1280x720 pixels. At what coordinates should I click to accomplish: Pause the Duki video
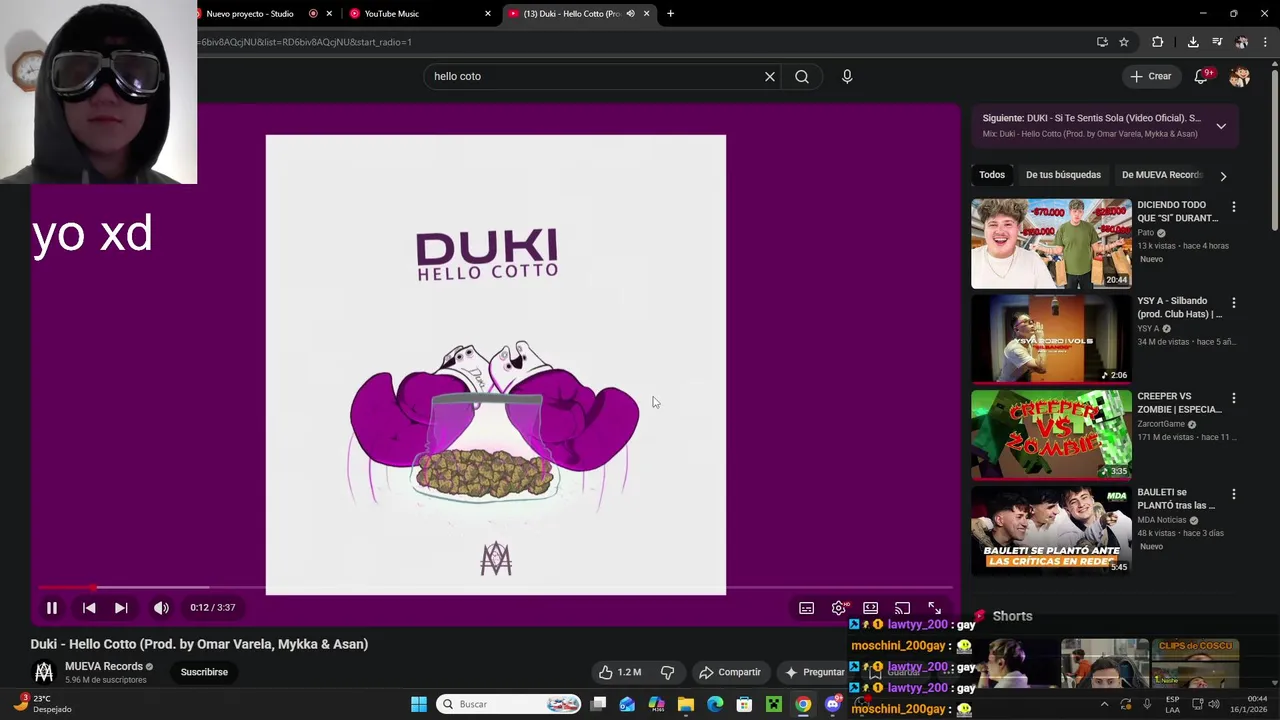(x=52, y=607)
